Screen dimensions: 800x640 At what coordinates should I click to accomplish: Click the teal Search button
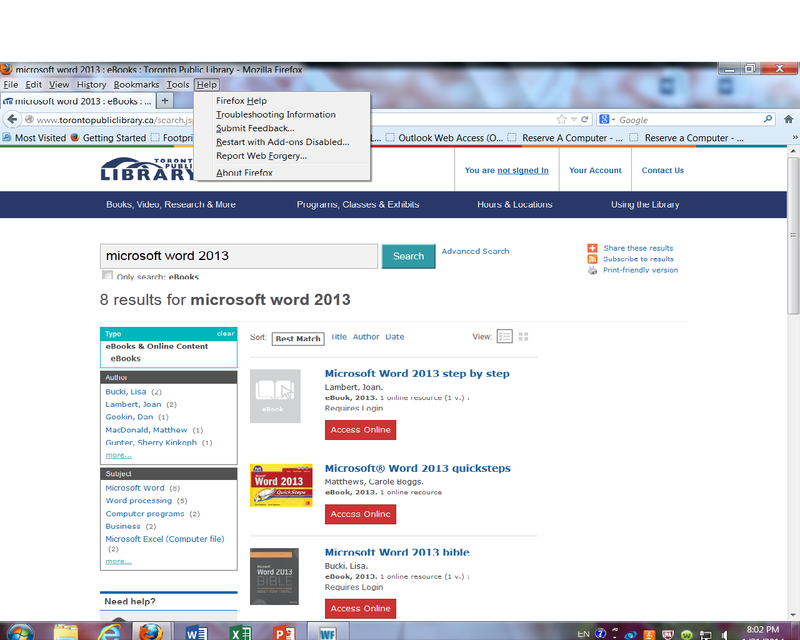tap(408, 256)
